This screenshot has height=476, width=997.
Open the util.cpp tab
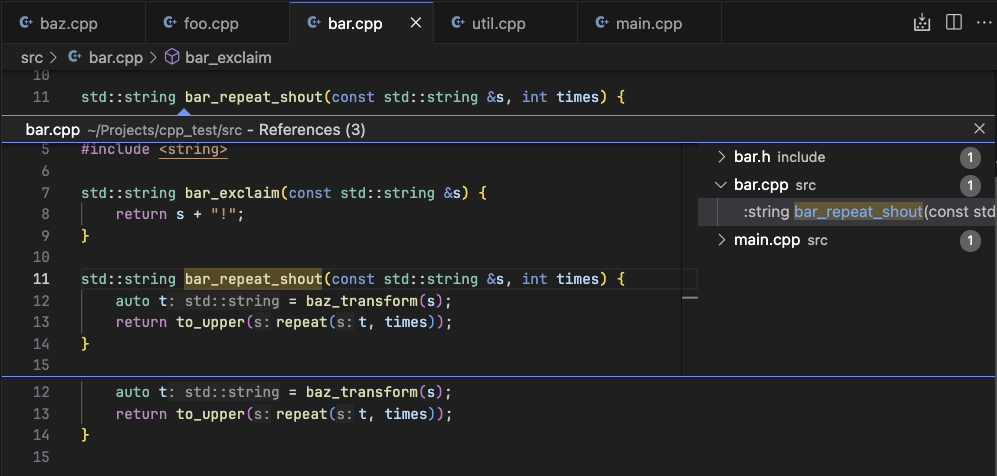[505, 24]
